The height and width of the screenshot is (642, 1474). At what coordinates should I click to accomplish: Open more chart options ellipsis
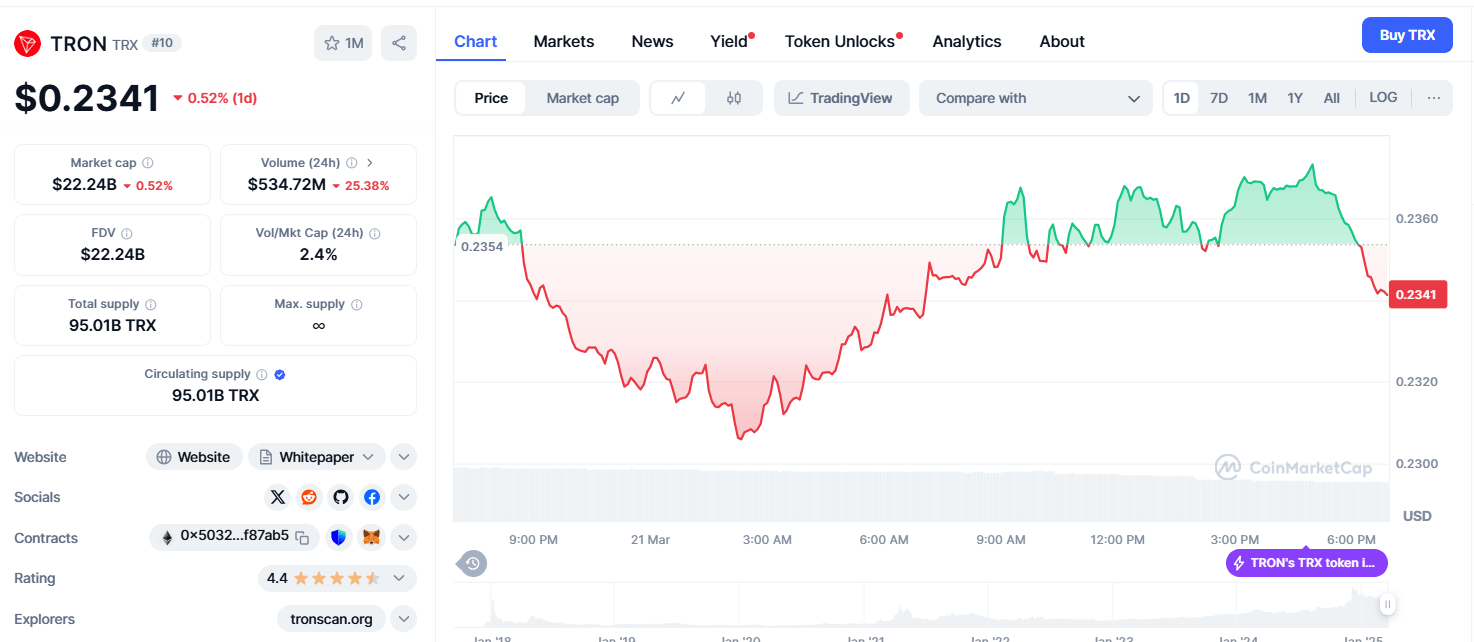click(x=1434, y=98)
